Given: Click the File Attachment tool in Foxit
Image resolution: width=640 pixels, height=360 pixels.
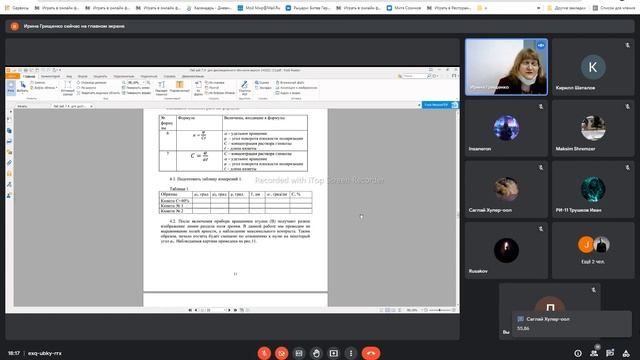Looking at the screenshot, I should (x=290, y=82).
